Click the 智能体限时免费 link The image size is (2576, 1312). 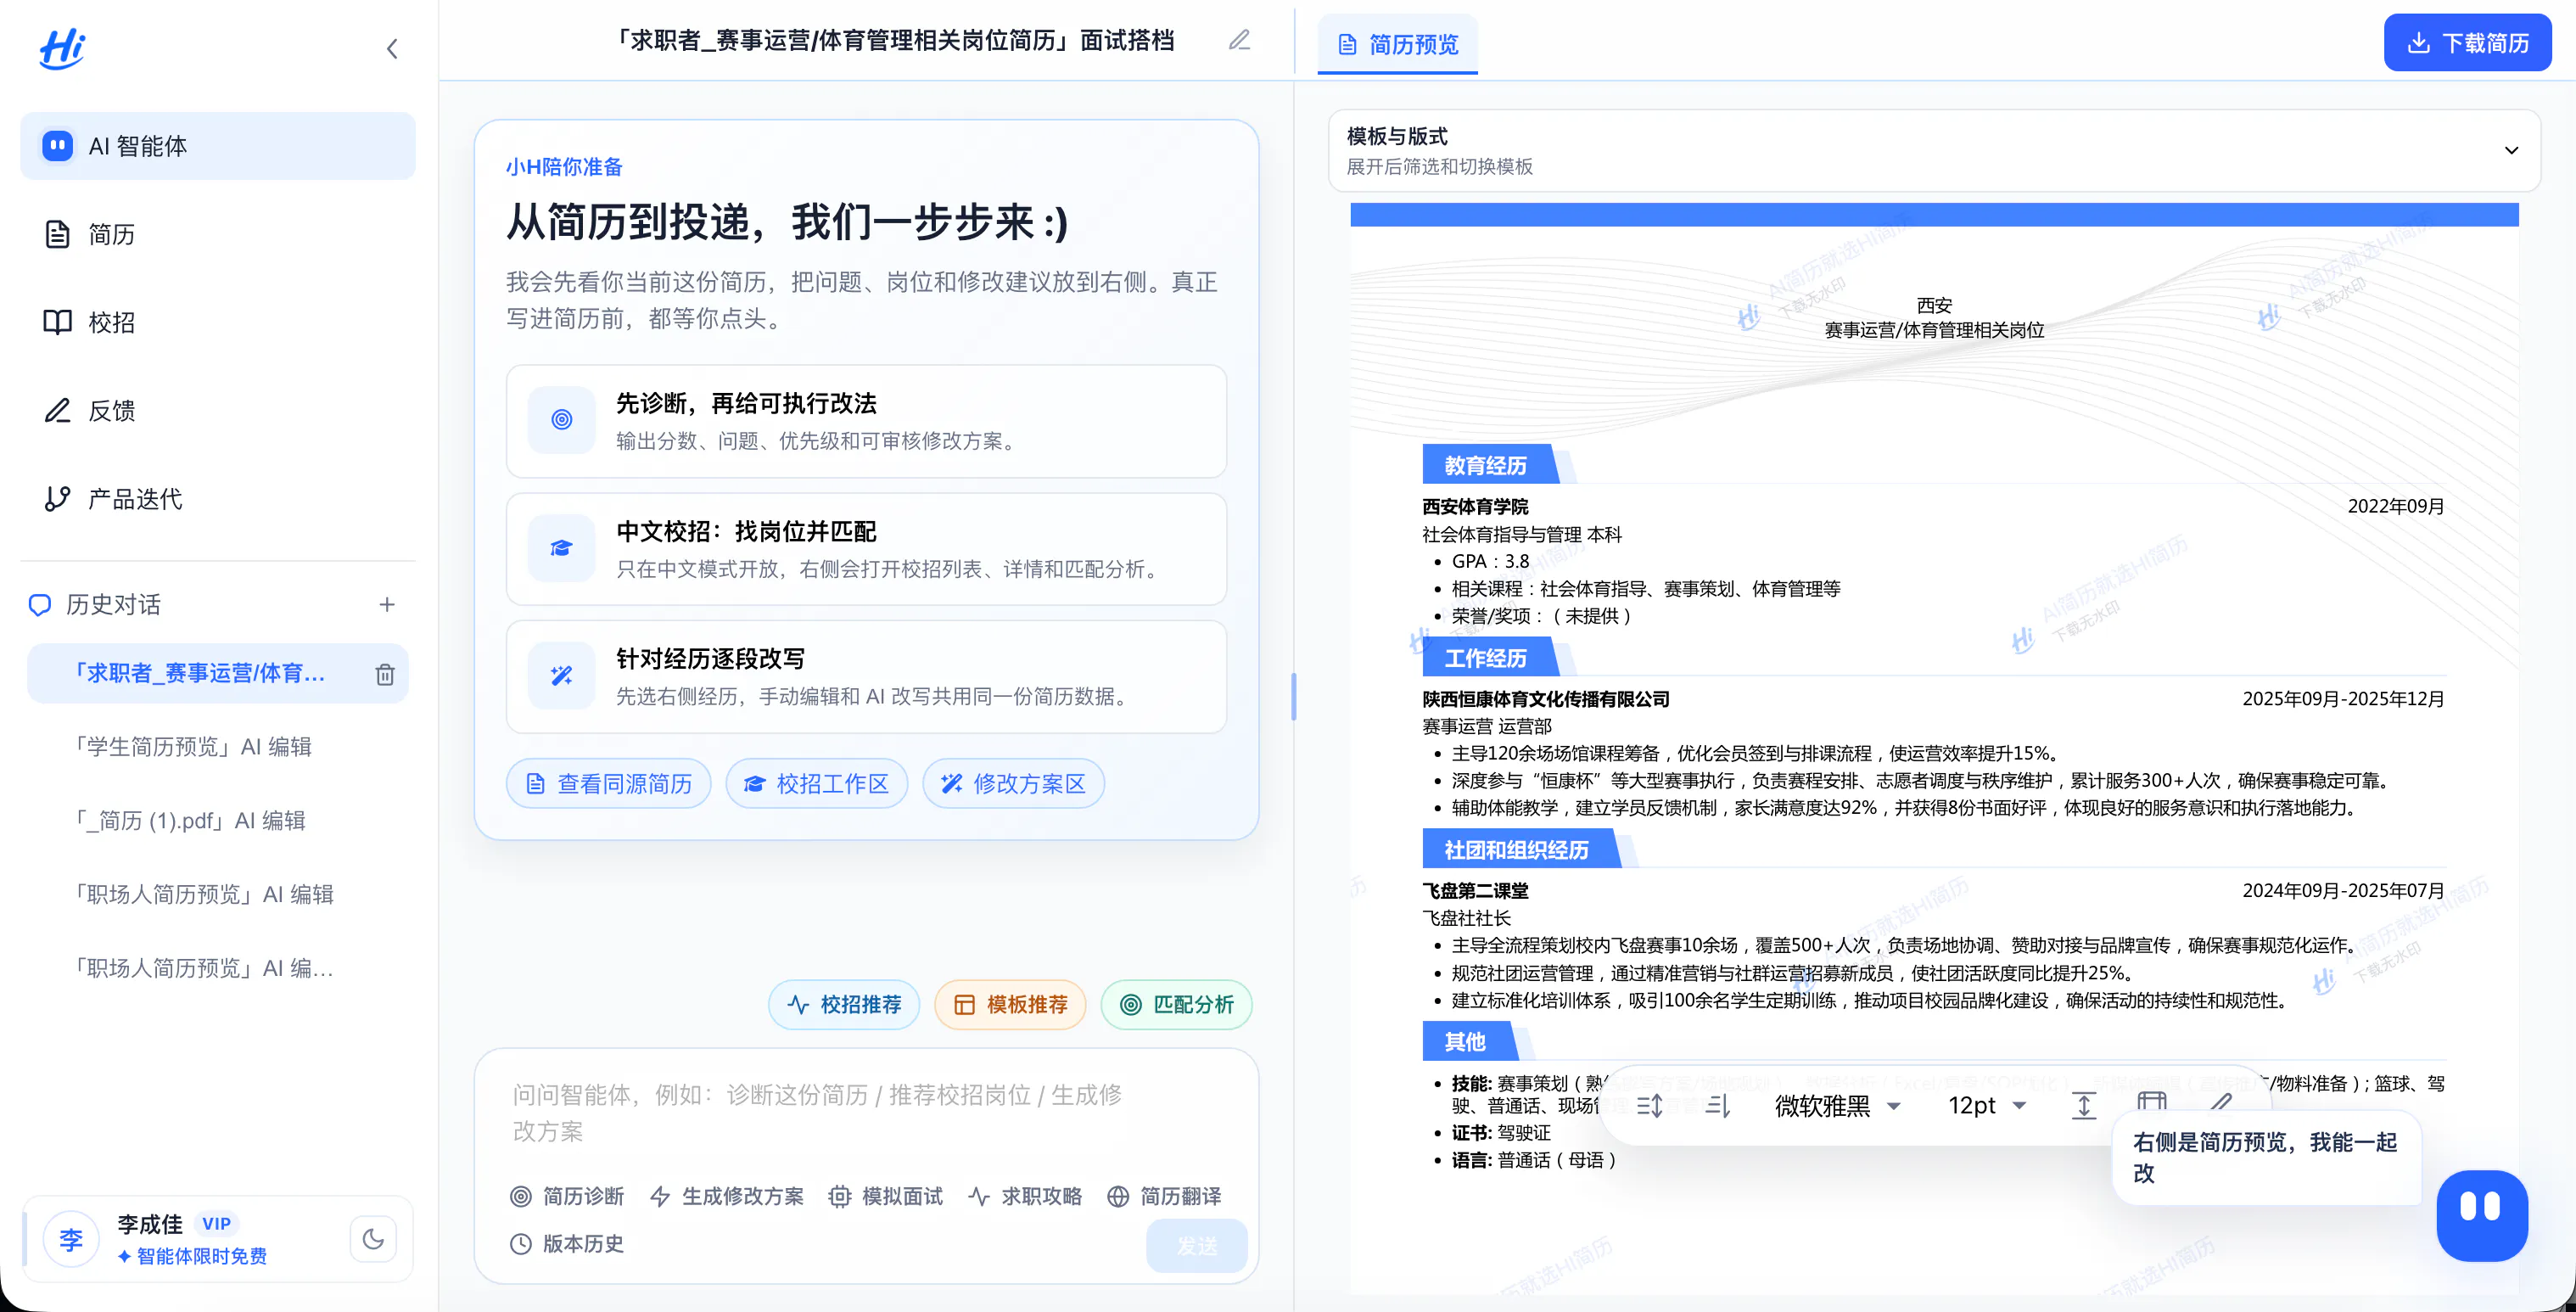192,1256
